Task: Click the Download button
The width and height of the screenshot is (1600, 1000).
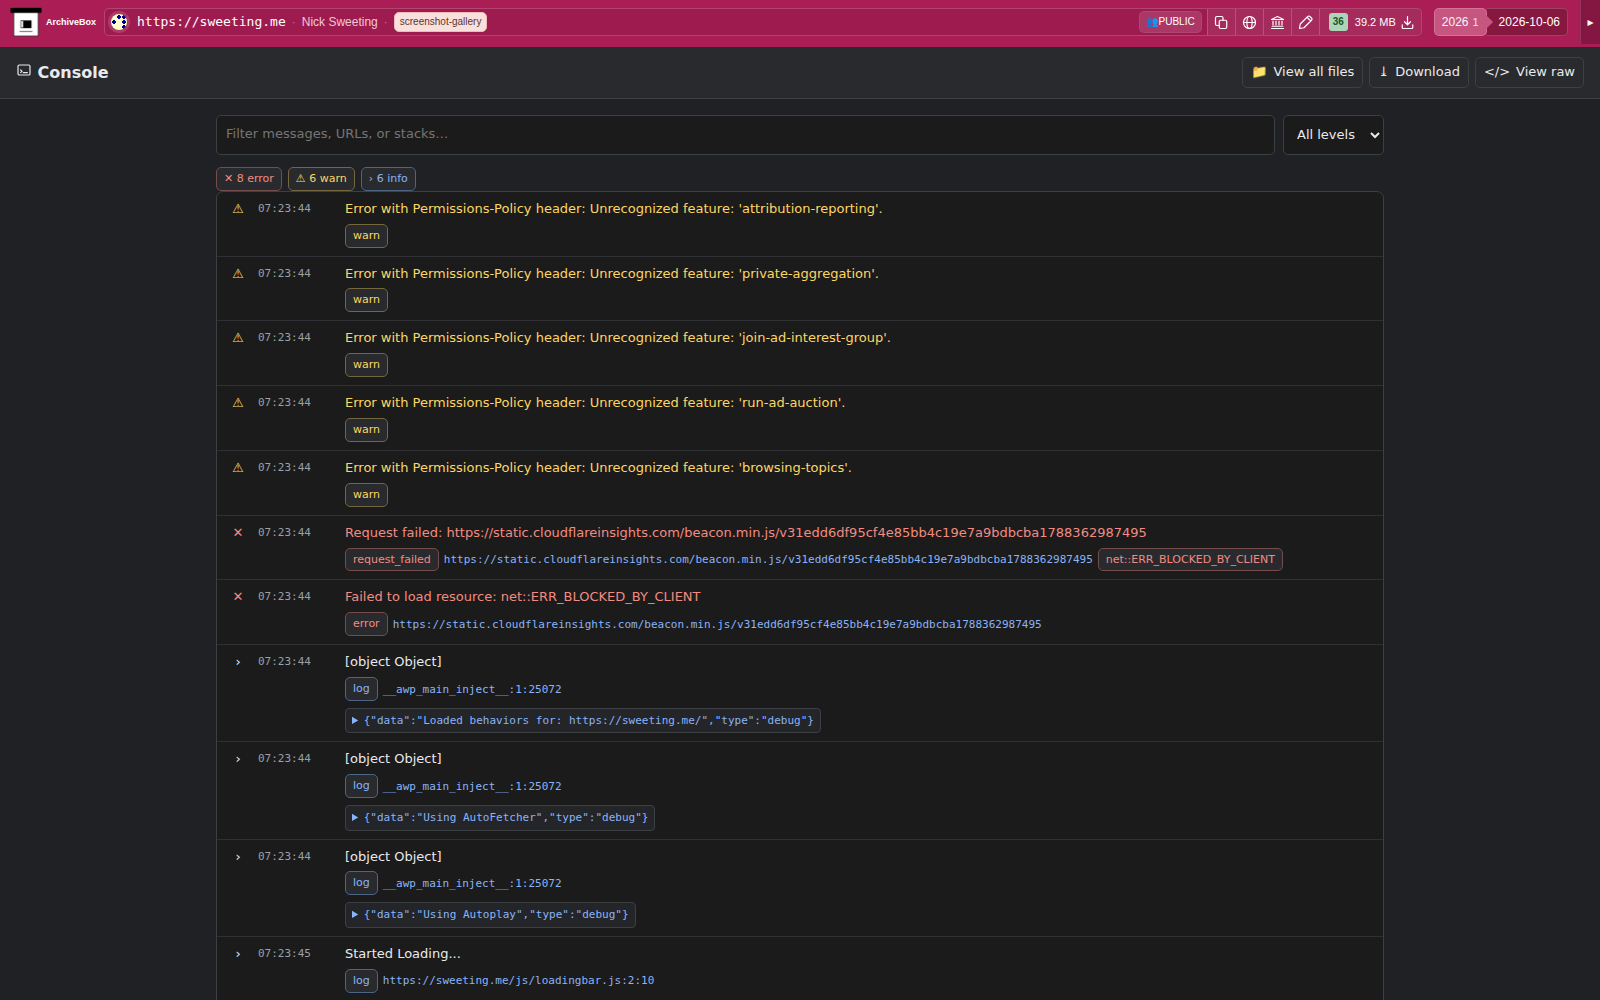Action: 1418,72
